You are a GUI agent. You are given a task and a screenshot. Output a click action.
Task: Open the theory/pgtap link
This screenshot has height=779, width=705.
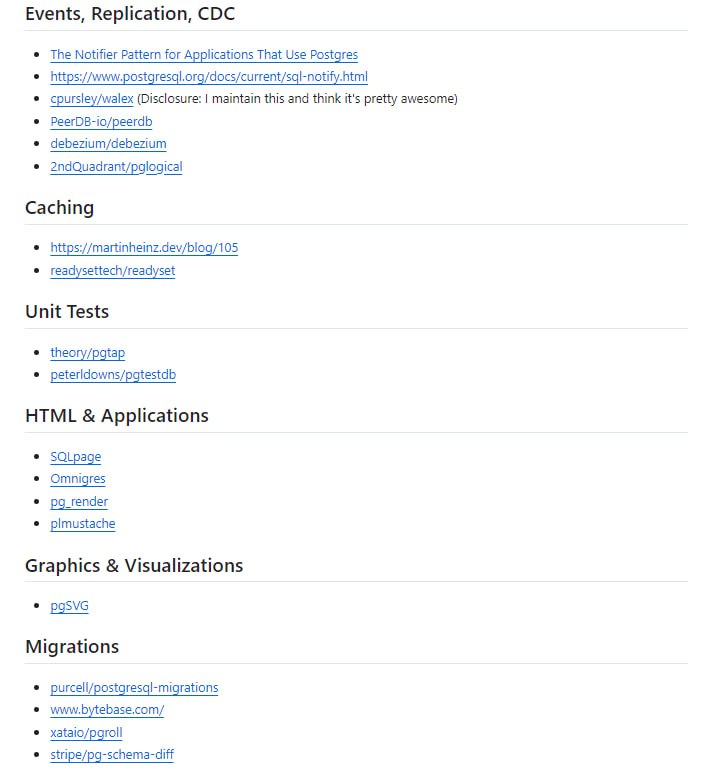tap(87, 353)
